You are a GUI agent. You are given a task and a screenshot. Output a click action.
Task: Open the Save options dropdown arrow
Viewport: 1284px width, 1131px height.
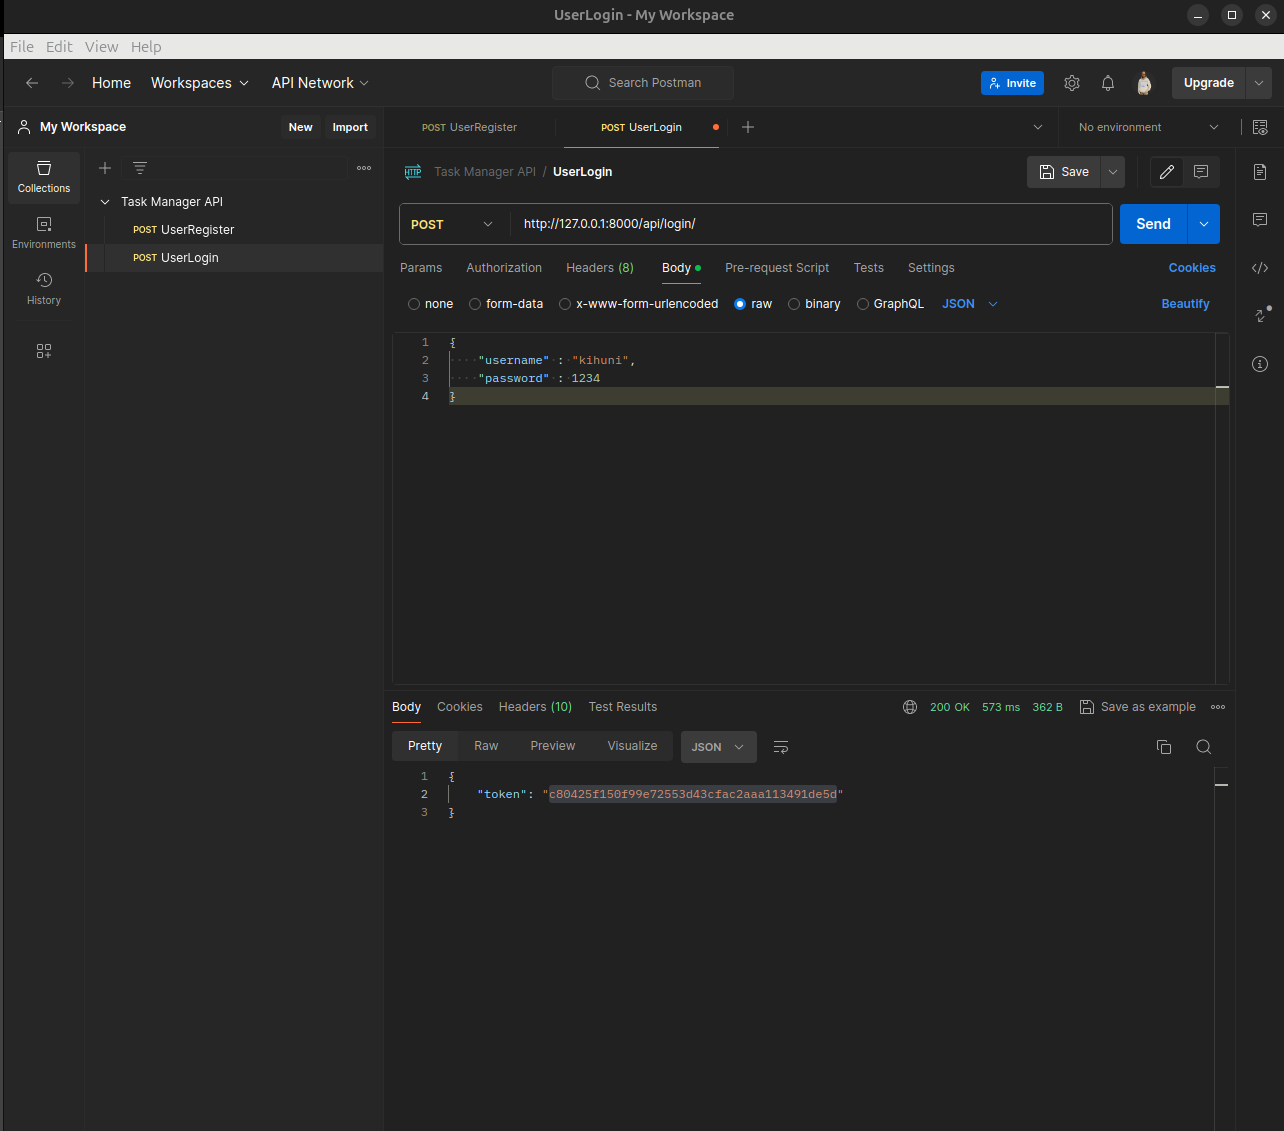click(1113, 172)
